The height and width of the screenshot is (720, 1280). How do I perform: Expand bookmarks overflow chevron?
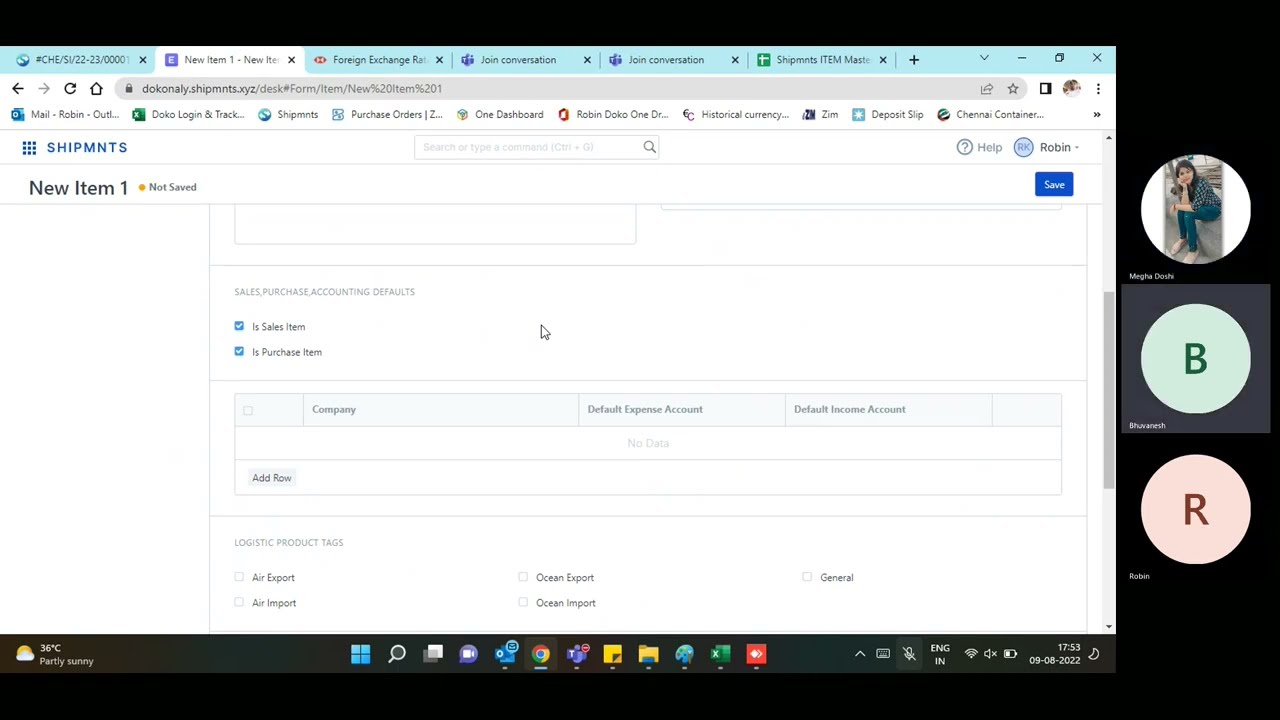[1097, 115]
